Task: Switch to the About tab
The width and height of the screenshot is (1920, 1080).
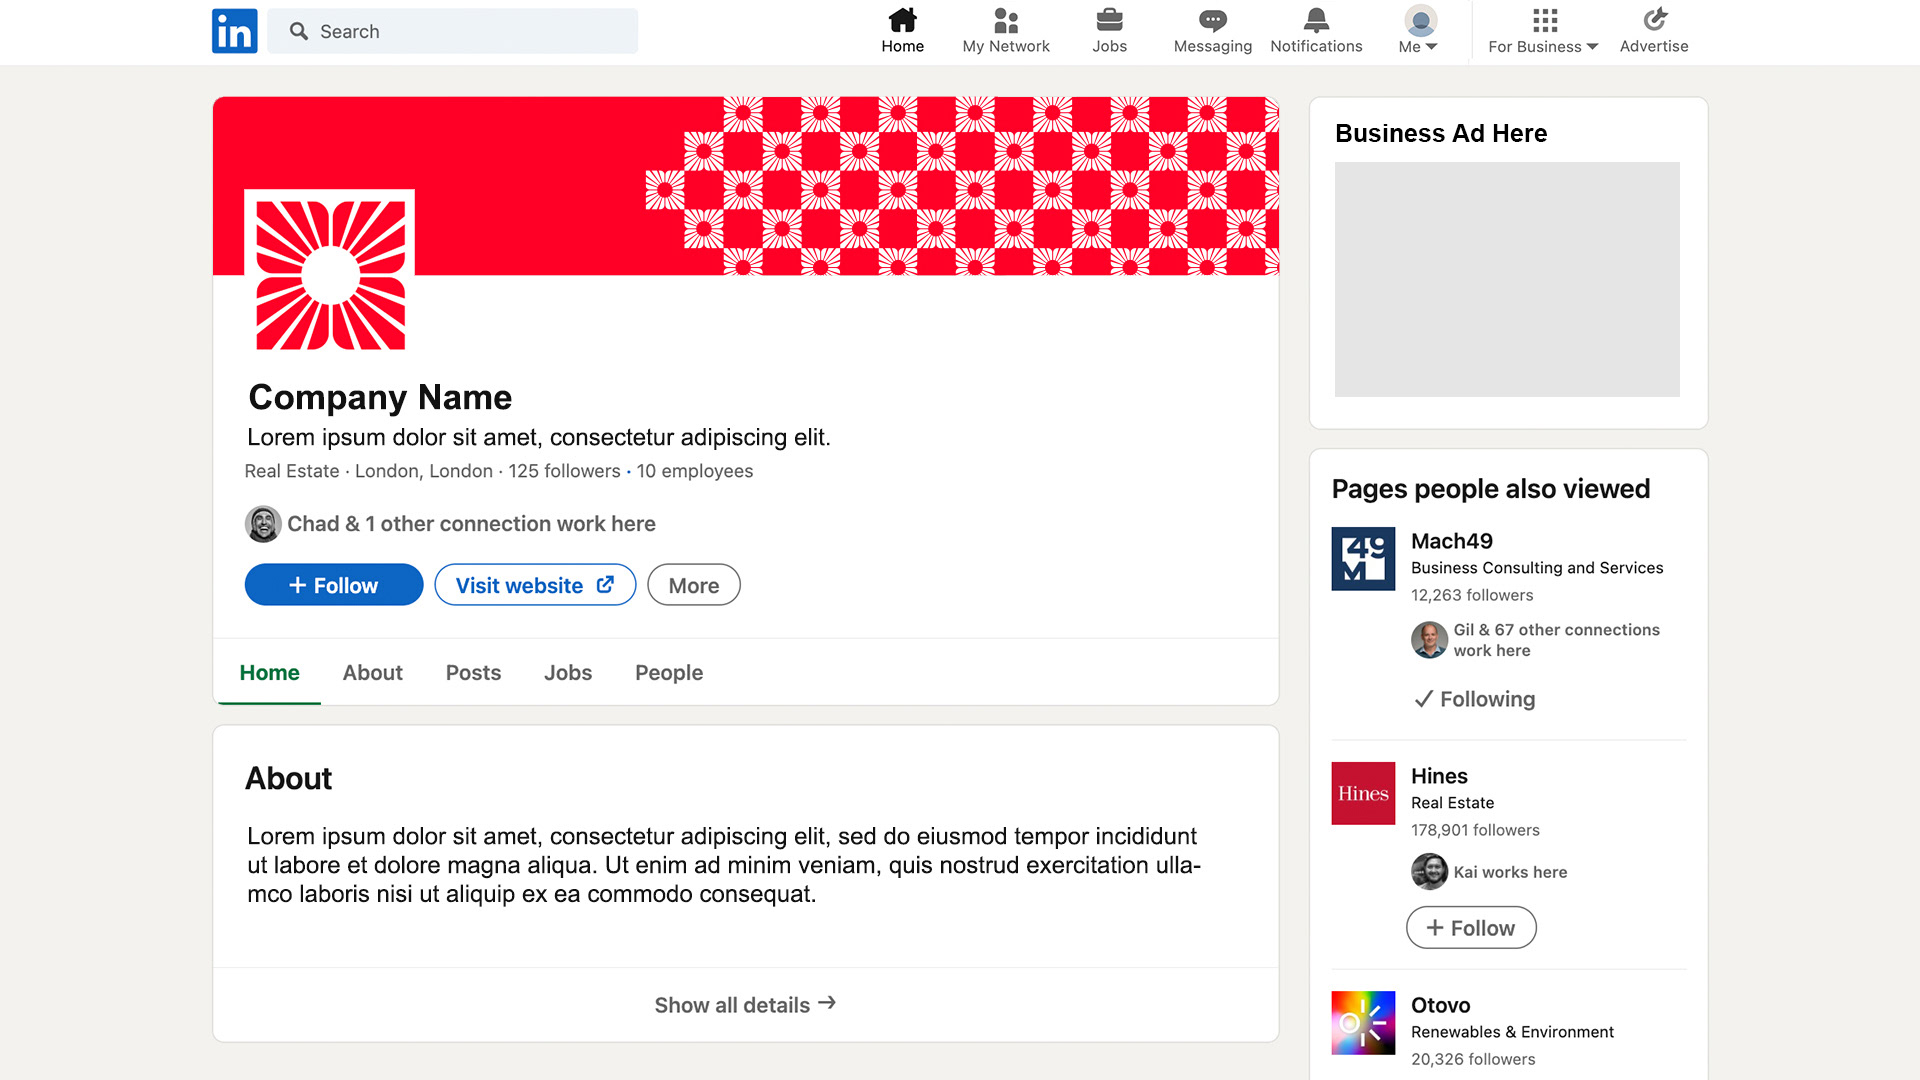Action: coord(372,673)
